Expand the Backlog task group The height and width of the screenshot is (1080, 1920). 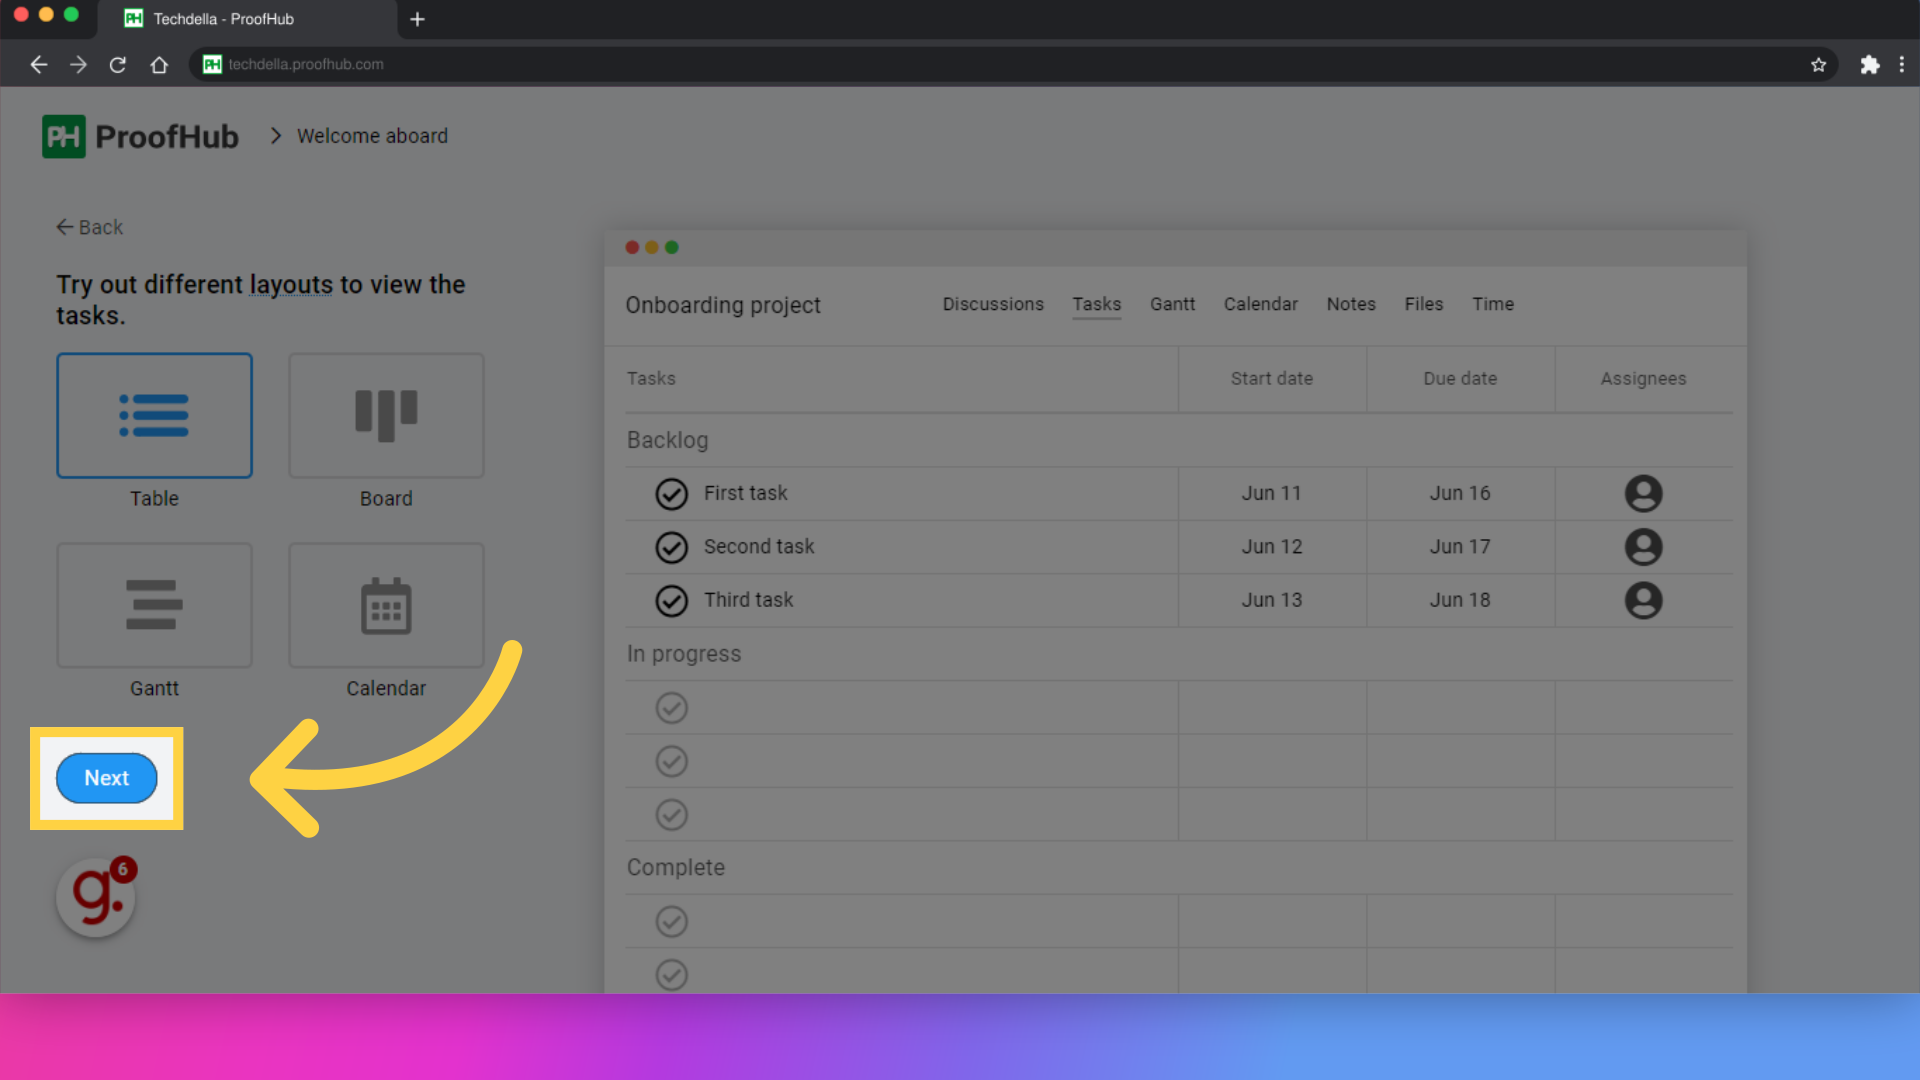click(667, 439)
